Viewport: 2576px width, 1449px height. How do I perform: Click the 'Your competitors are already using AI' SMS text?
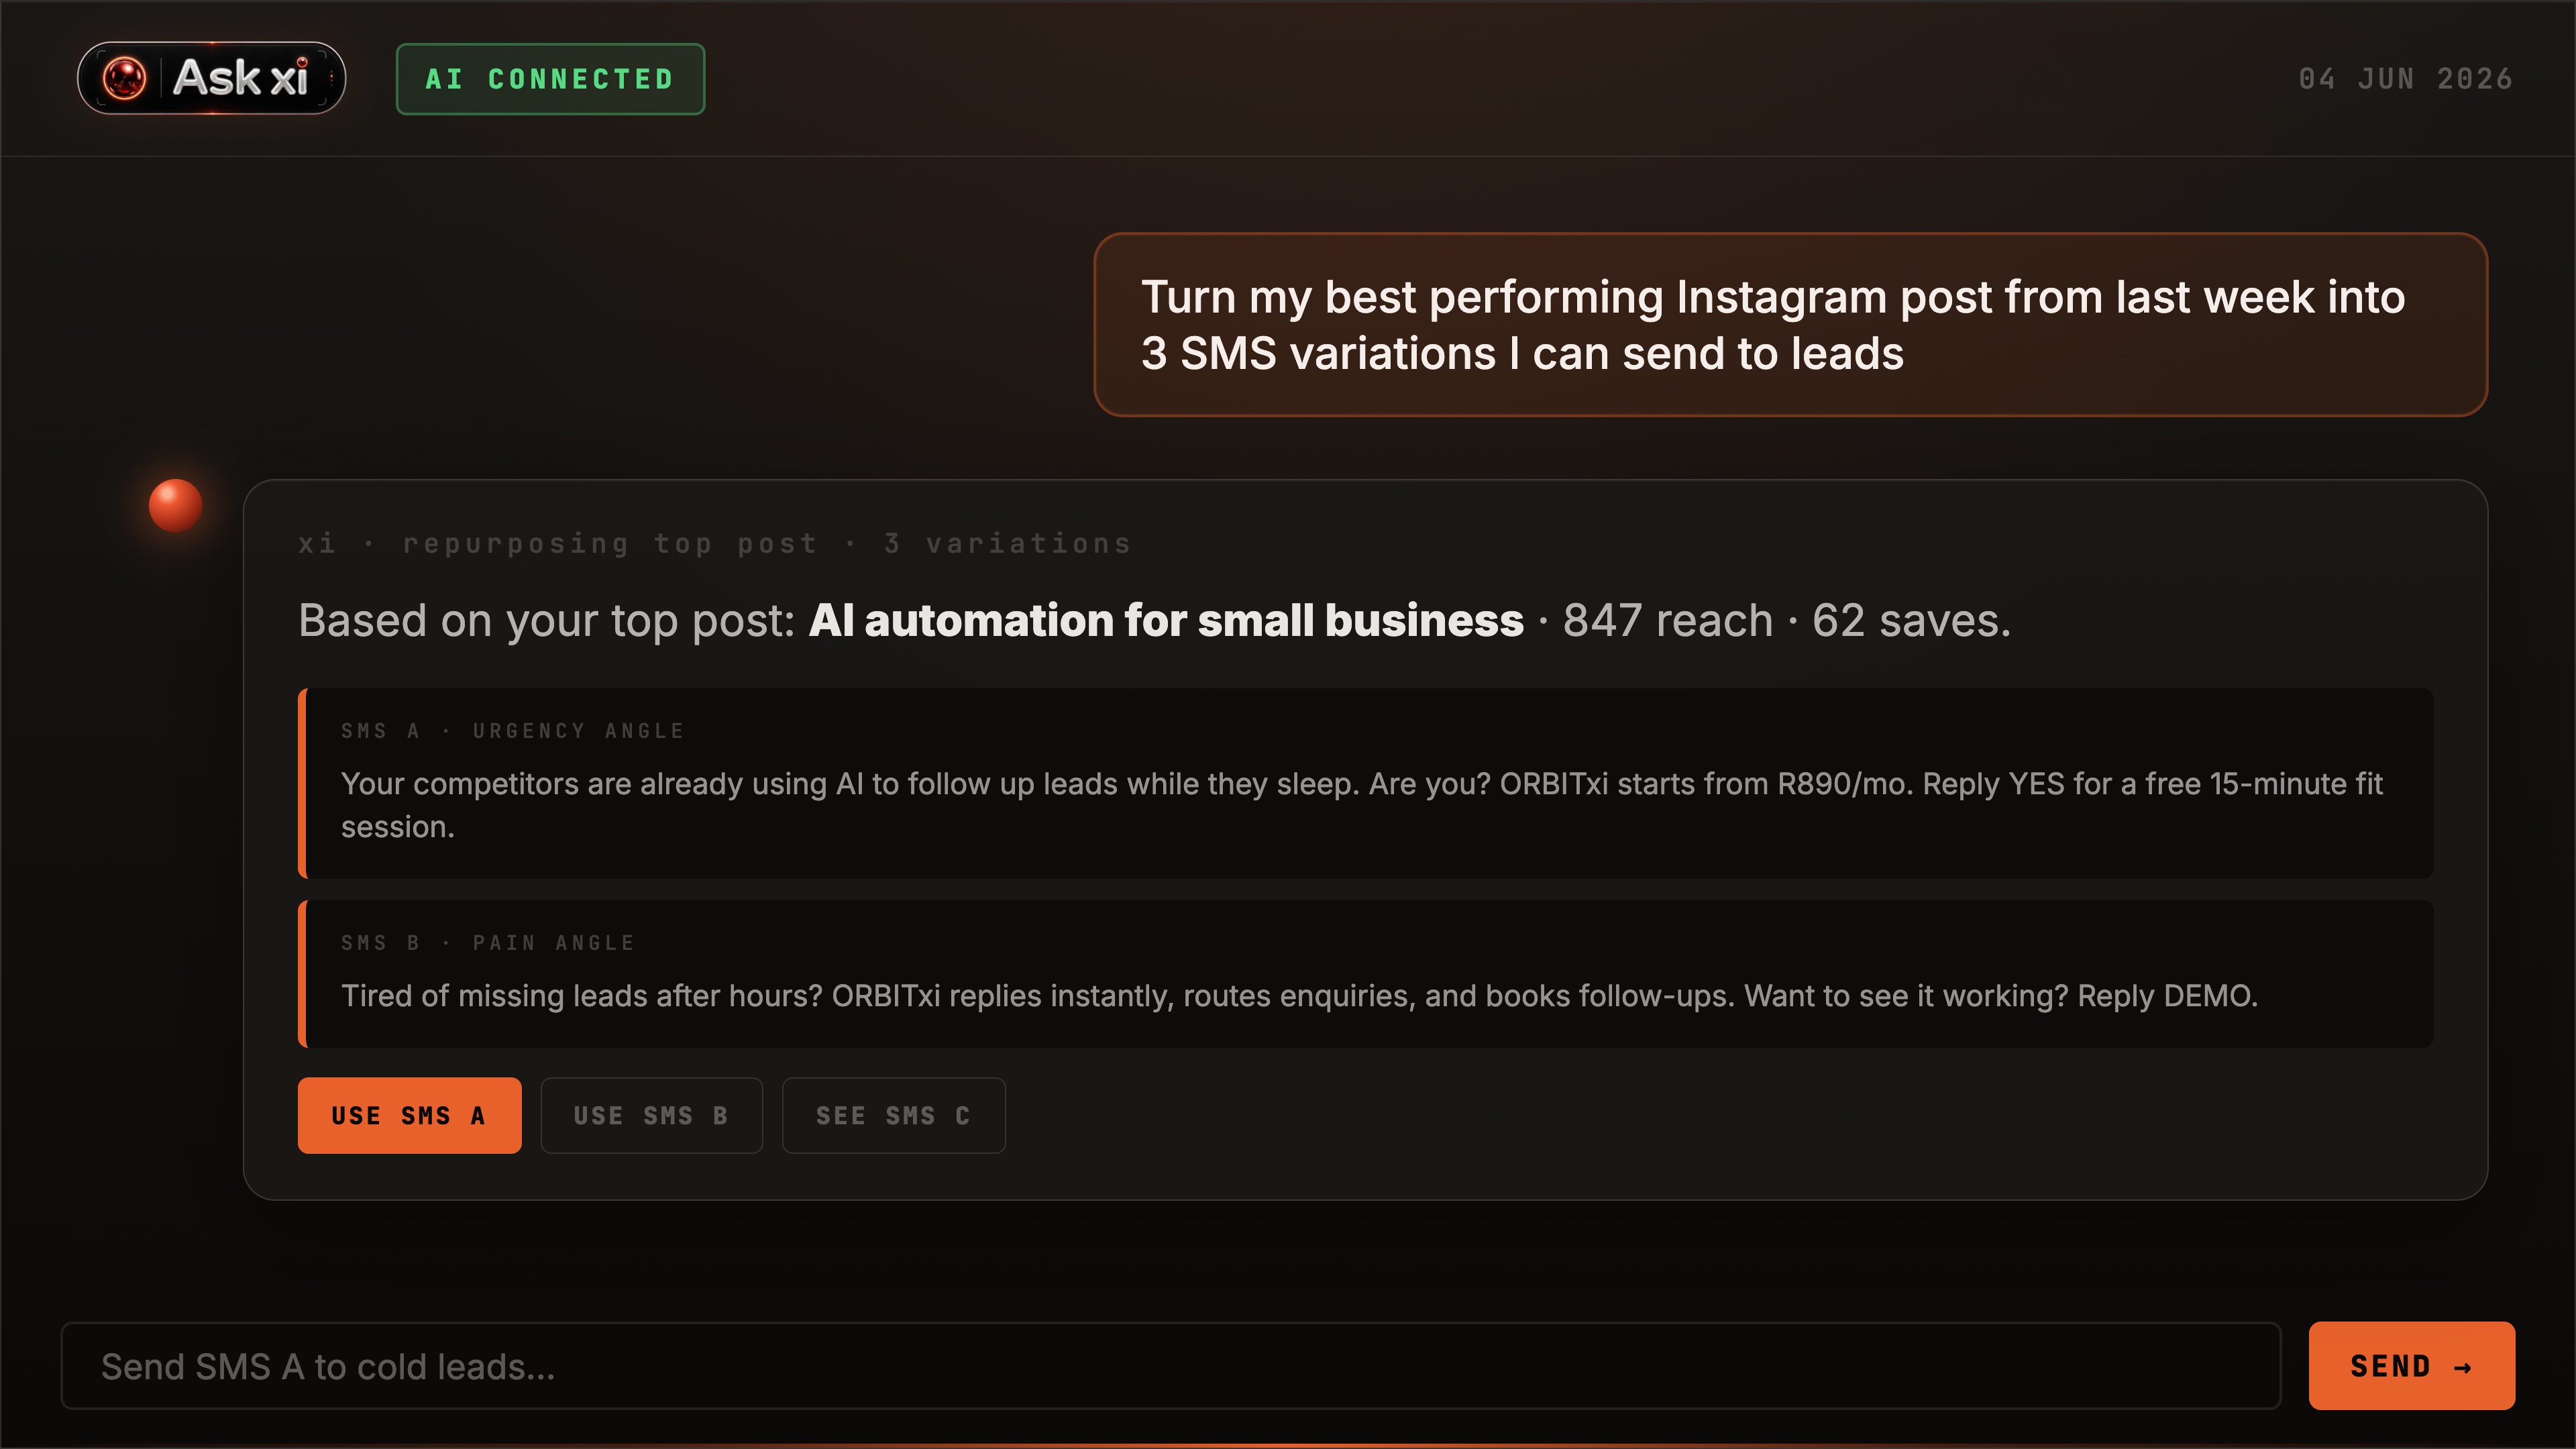(x=1362, y=805)
